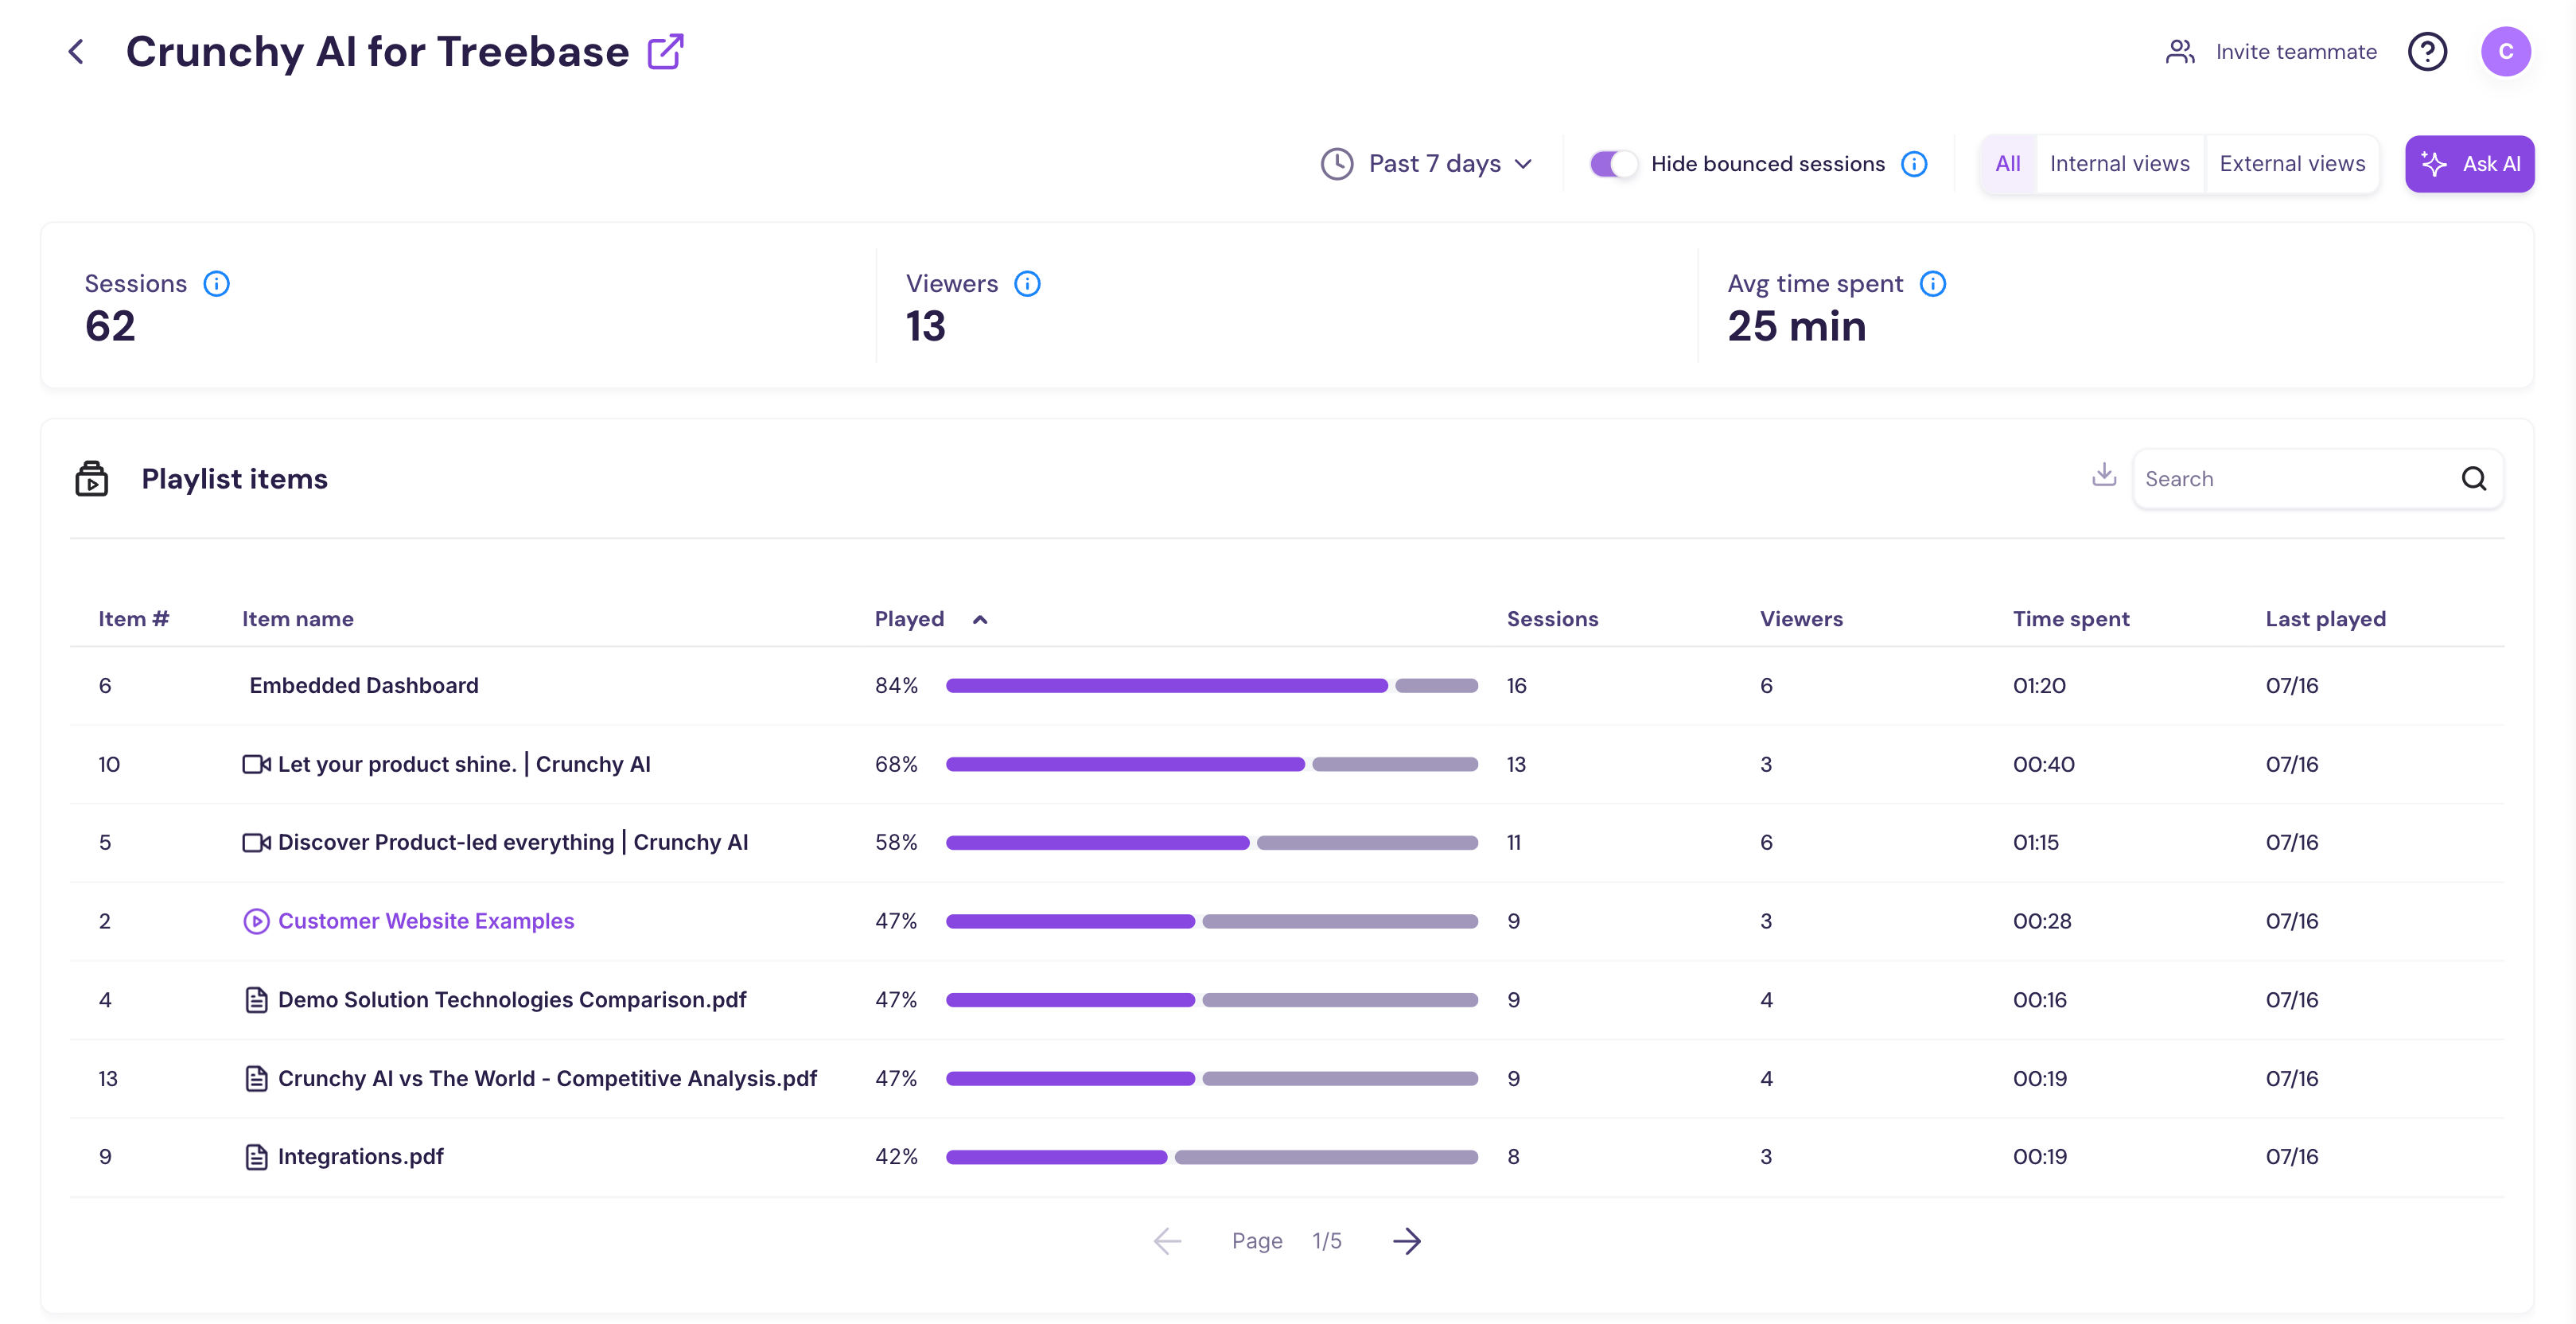
Task: Click the 13 viewers total value
Action: click(925, 327)
